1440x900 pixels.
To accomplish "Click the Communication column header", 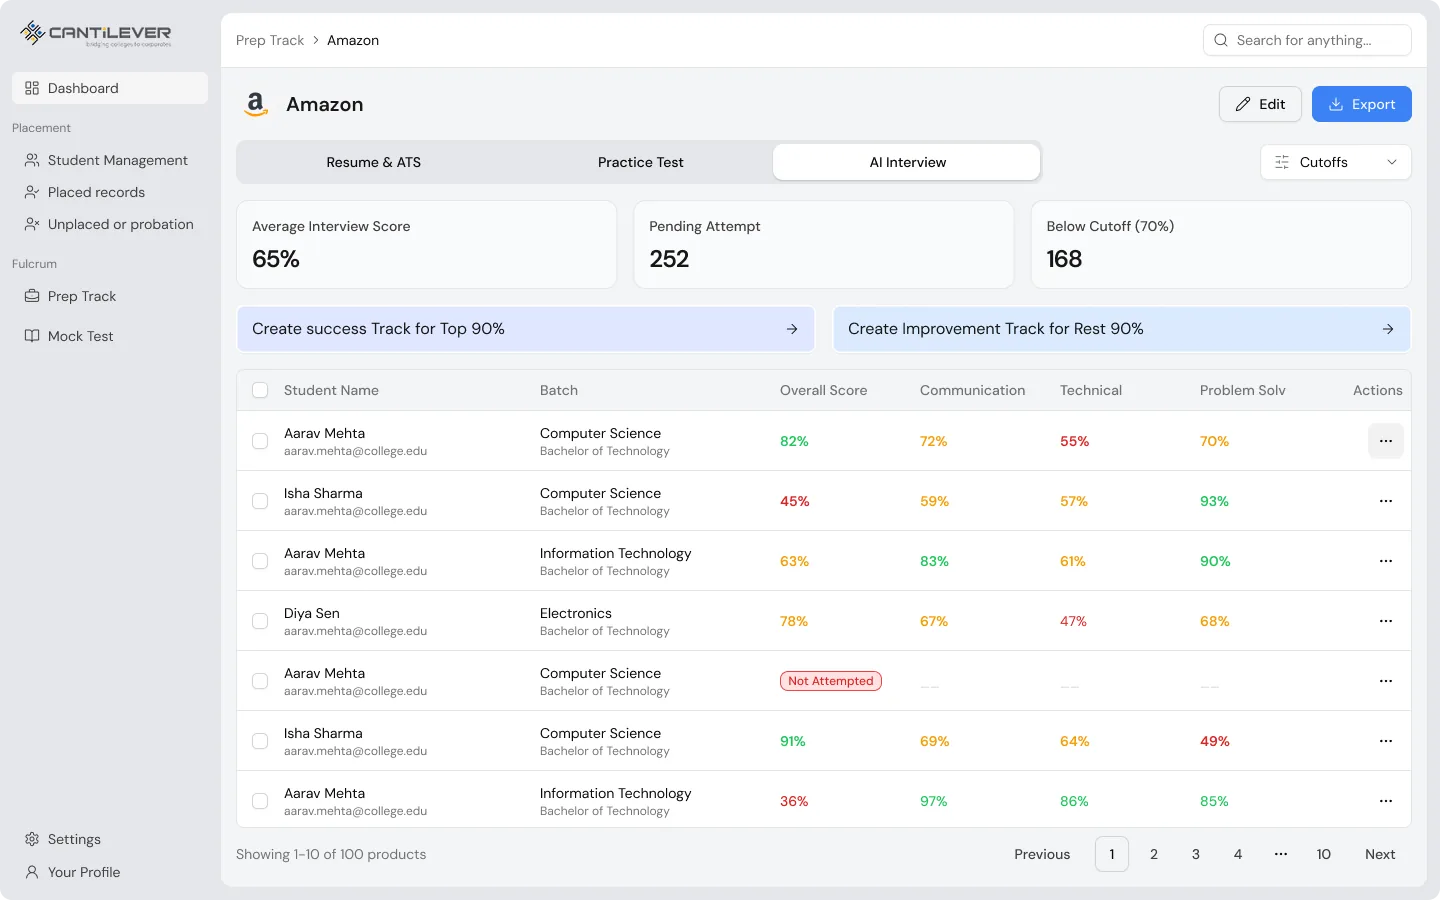I will click(x=972, y=390).
